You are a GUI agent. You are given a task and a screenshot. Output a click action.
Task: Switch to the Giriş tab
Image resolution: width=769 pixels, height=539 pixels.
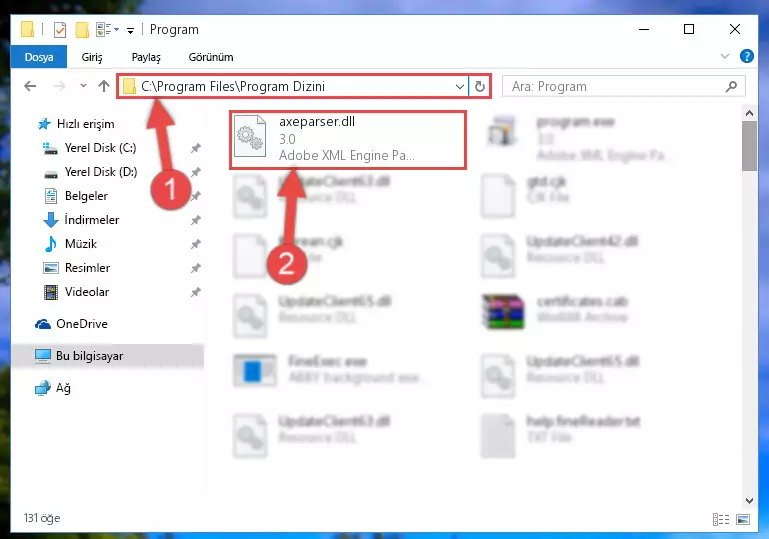[x=92, y=57]
